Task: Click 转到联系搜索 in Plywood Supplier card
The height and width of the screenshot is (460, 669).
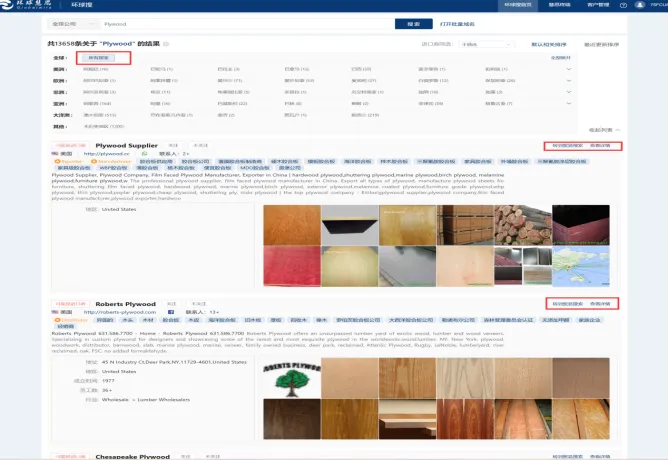Action: click(567, 146)
